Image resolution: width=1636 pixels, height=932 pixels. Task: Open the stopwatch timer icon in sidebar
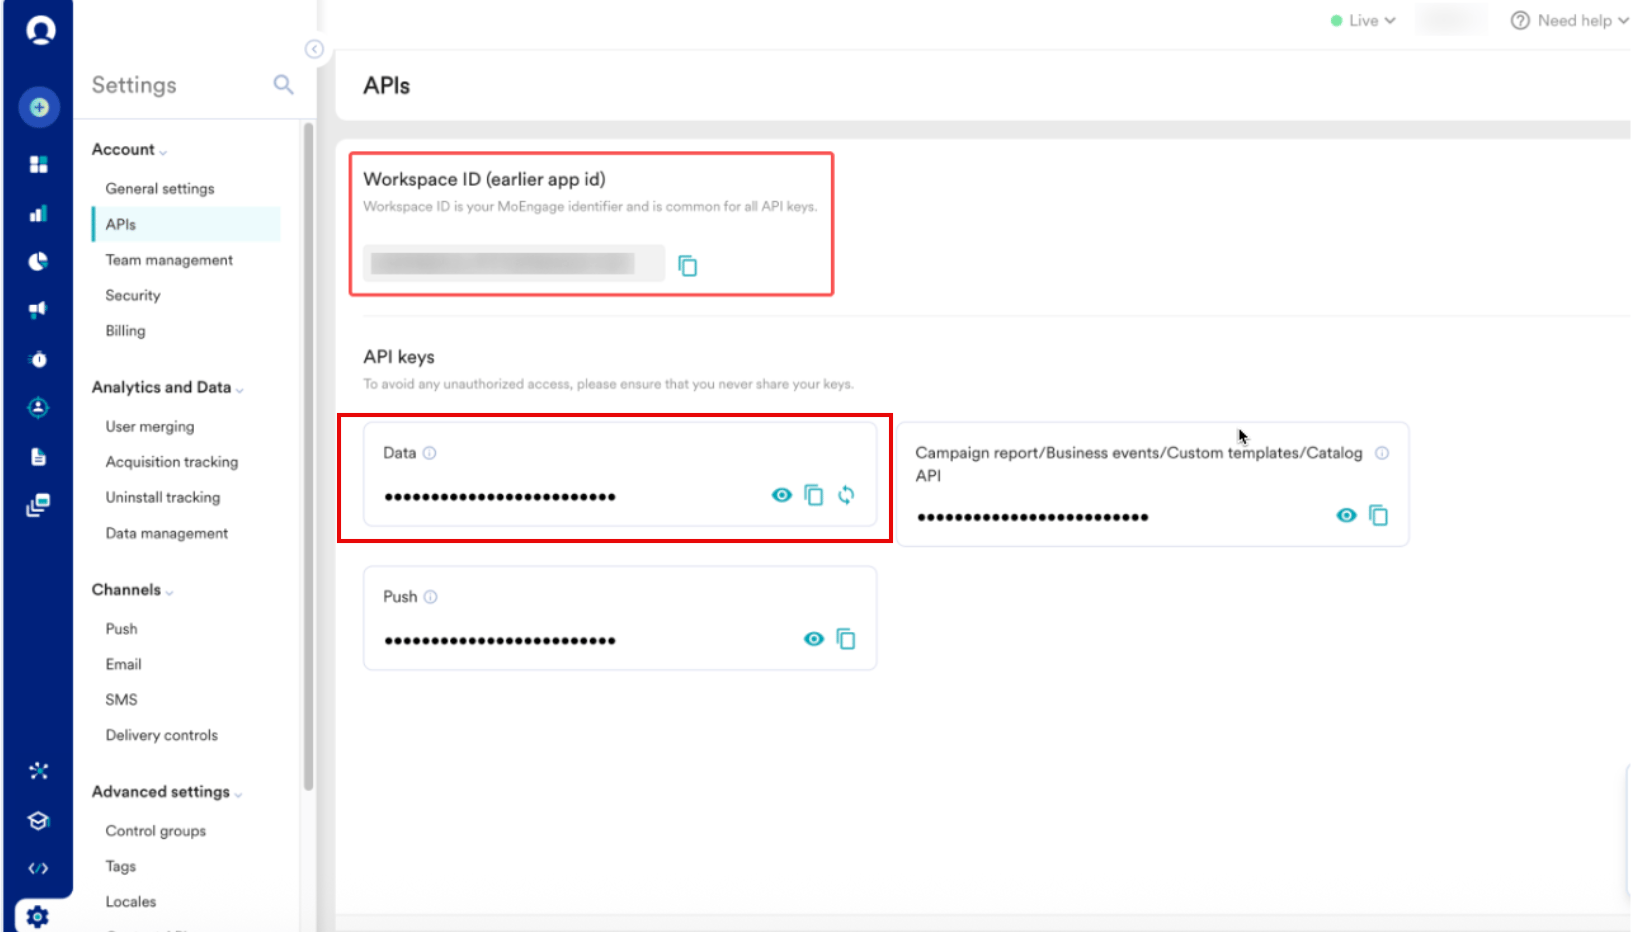(39, 359)
